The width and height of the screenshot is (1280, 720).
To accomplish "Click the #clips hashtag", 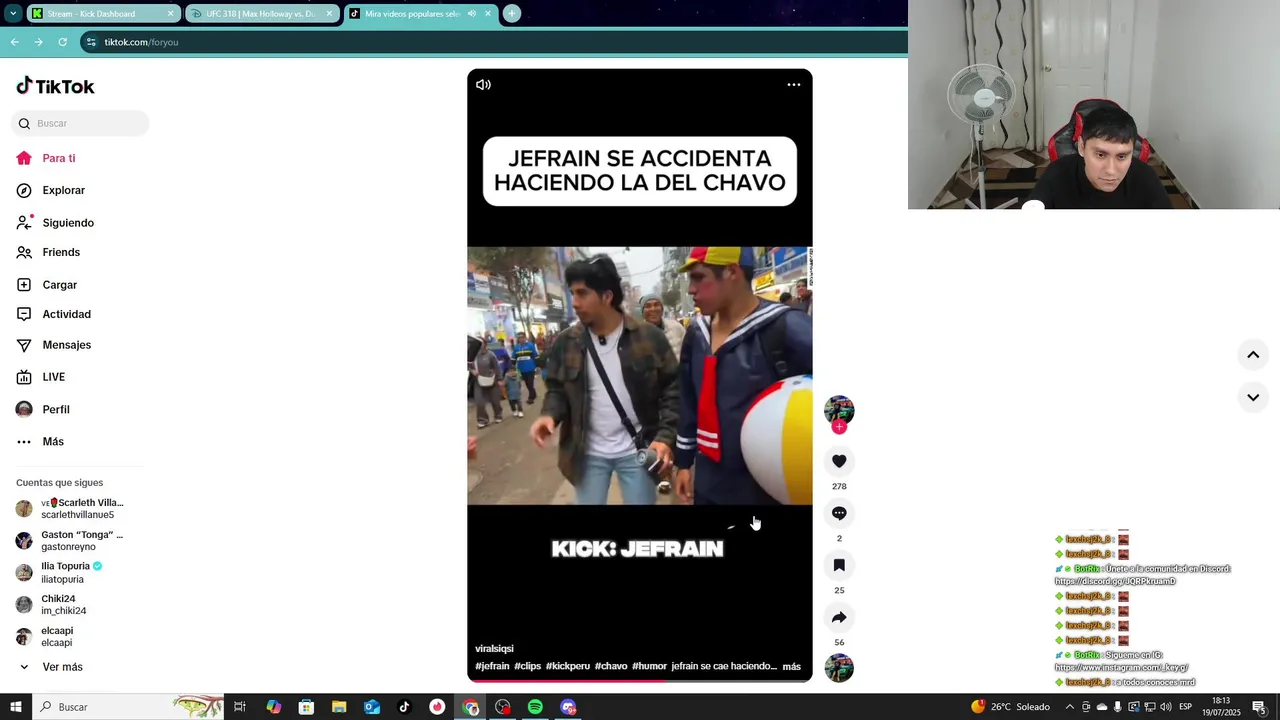I will [x=527, y=666].
